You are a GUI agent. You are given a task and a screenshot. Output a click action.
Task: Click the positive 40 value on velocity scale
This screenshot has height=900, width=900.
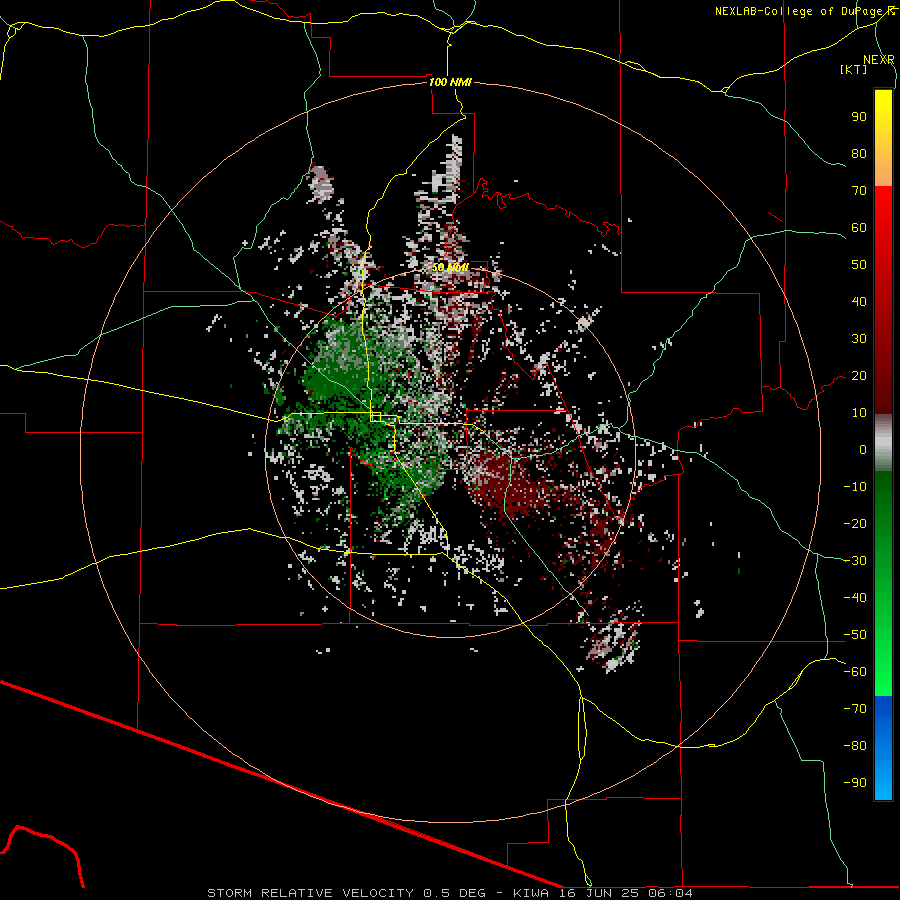pyautogui.click(x=859, y=301)
